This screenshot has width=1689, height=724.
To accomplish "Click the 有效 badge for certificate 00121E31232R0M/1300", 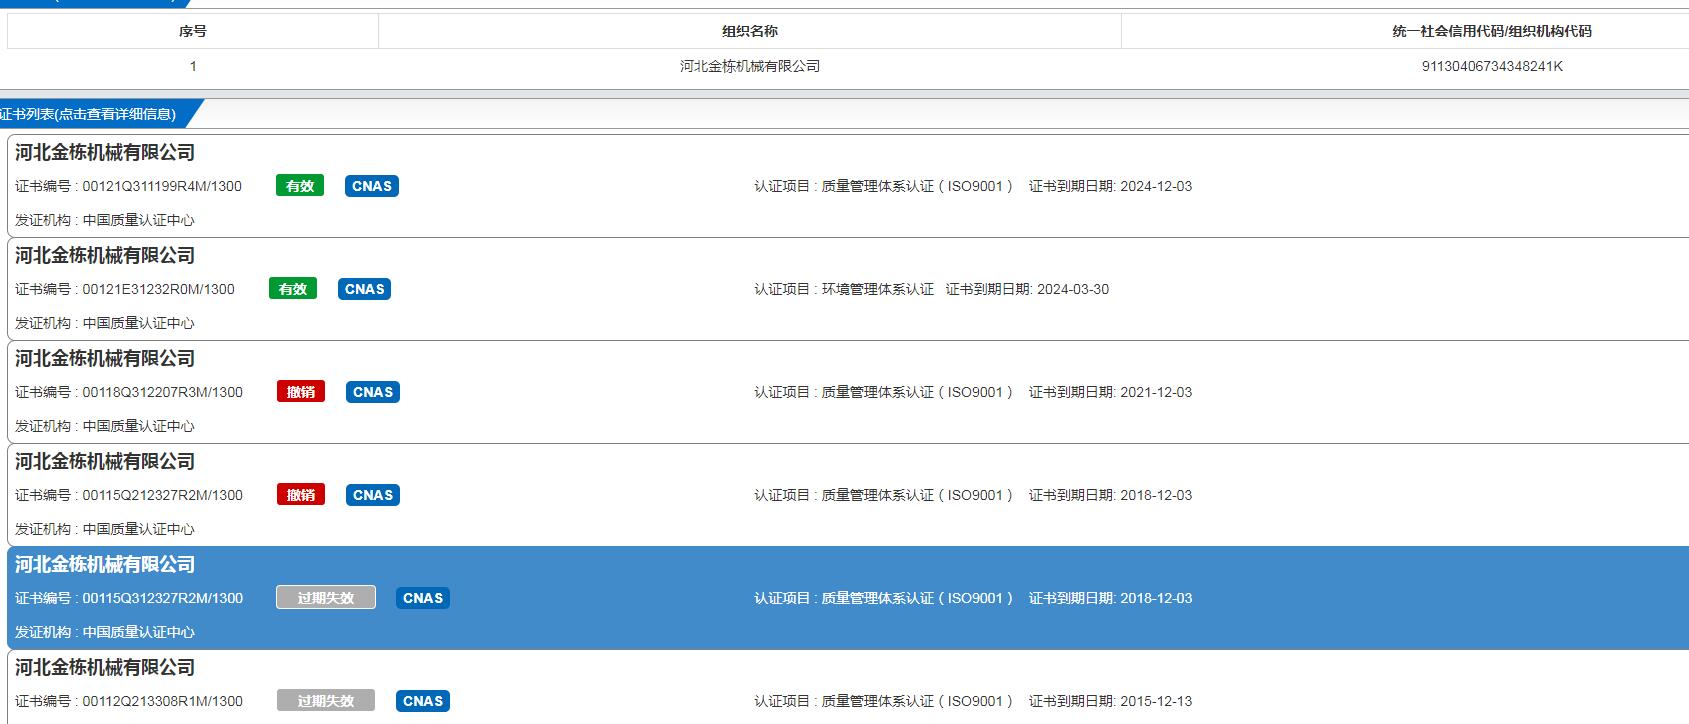I will (x=293, y=289).
